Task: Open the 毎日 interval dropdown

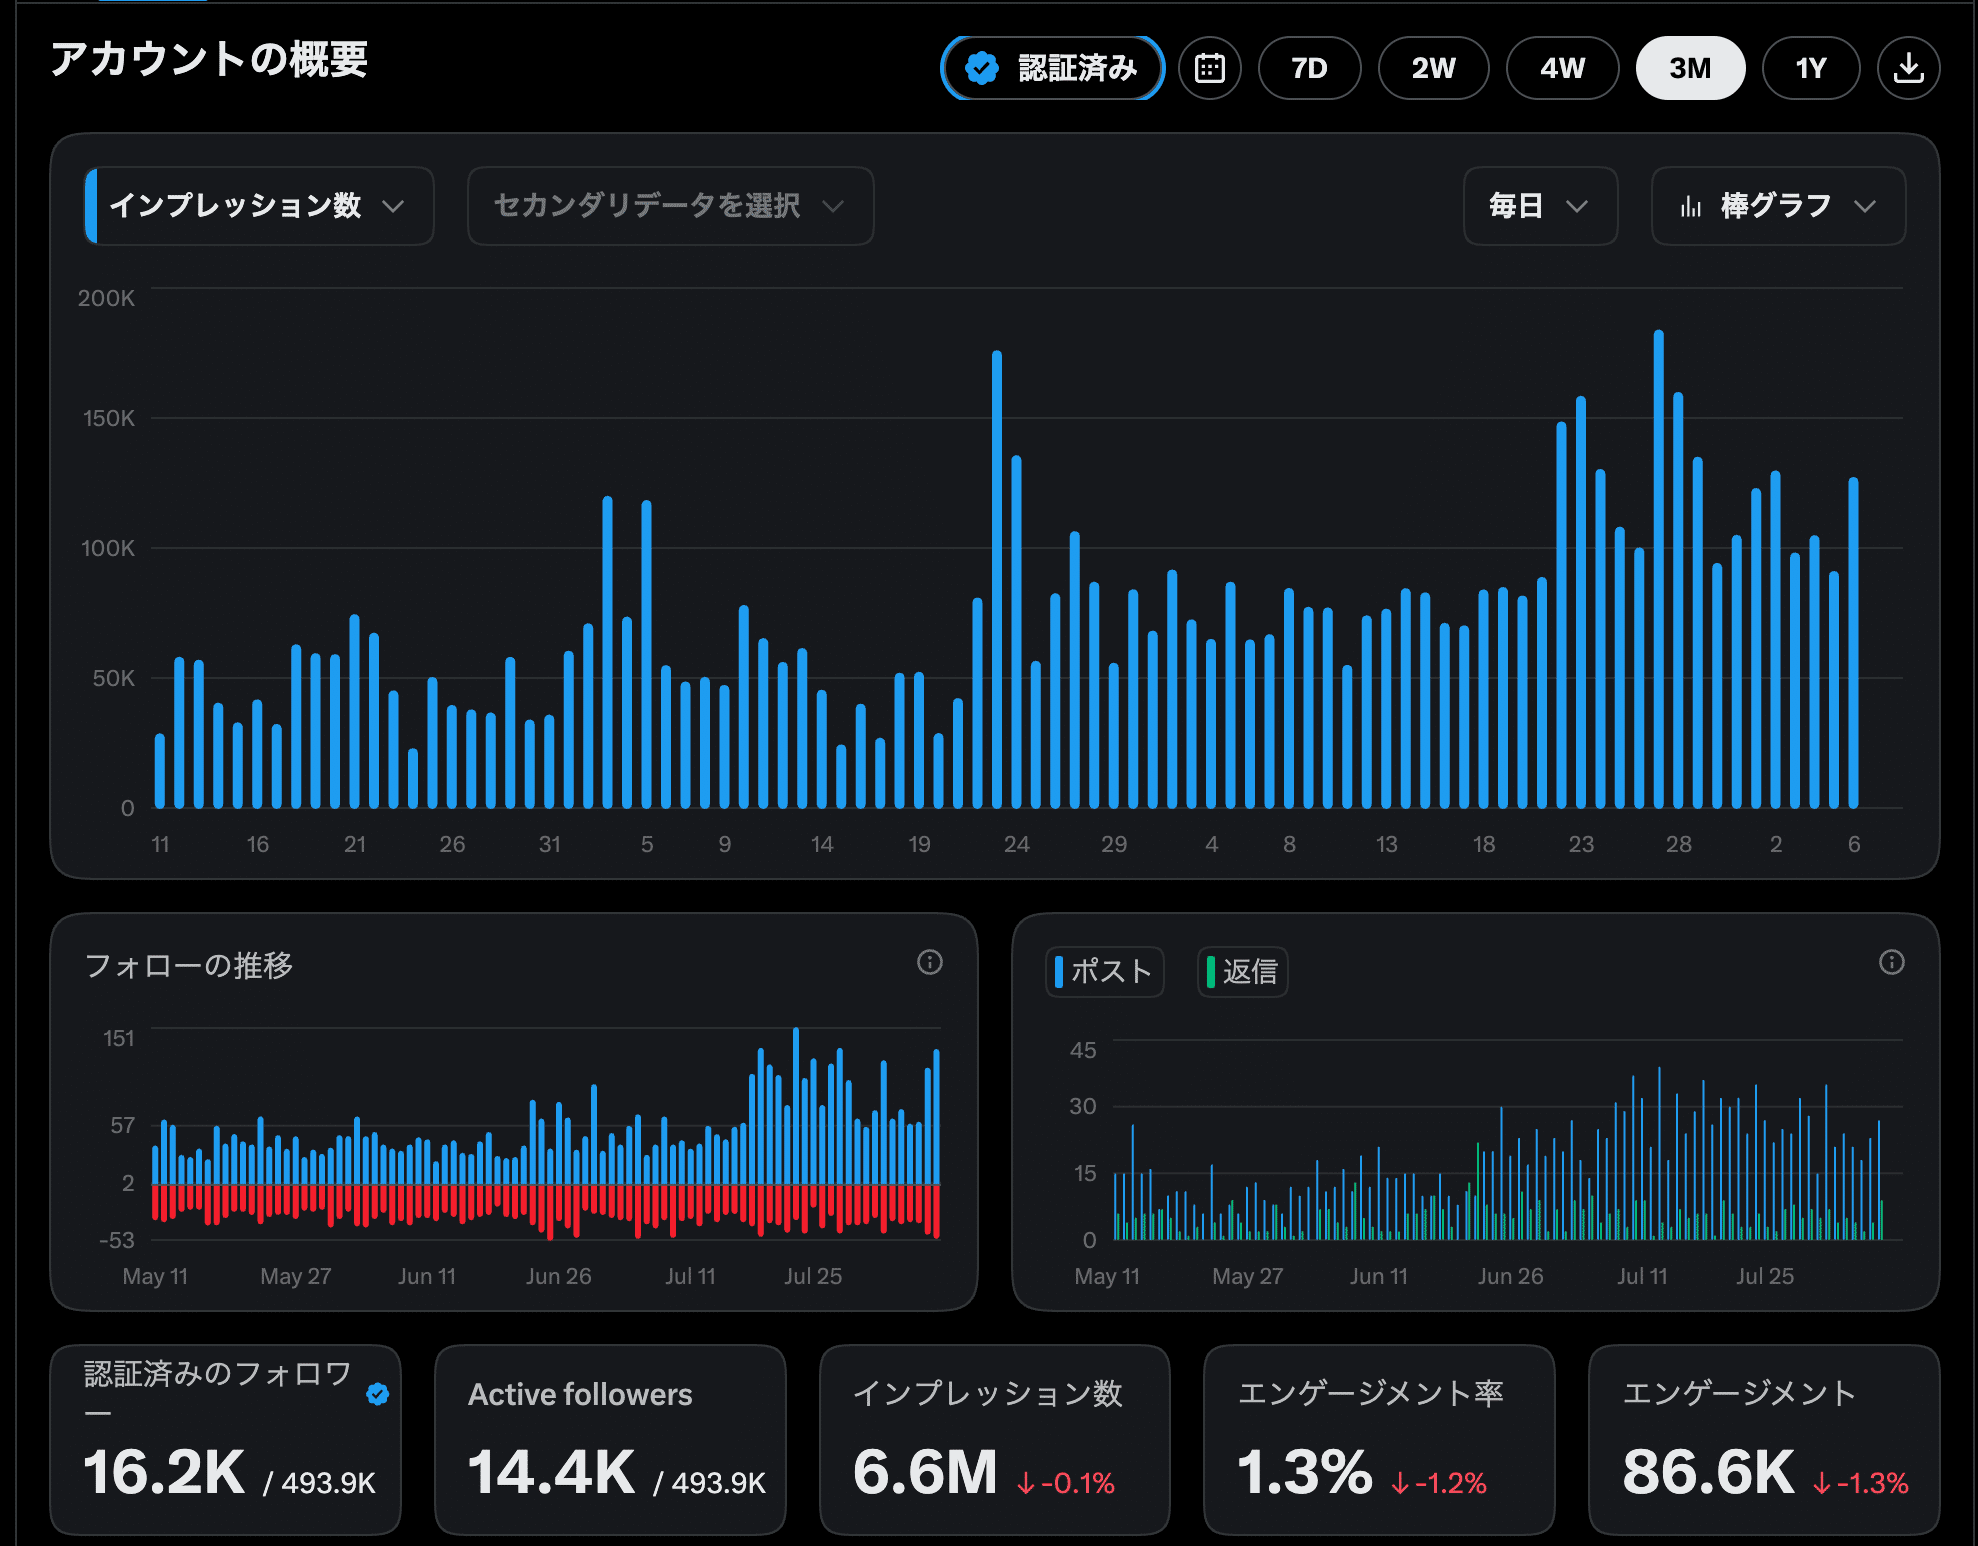Action: click(1540, 206)
